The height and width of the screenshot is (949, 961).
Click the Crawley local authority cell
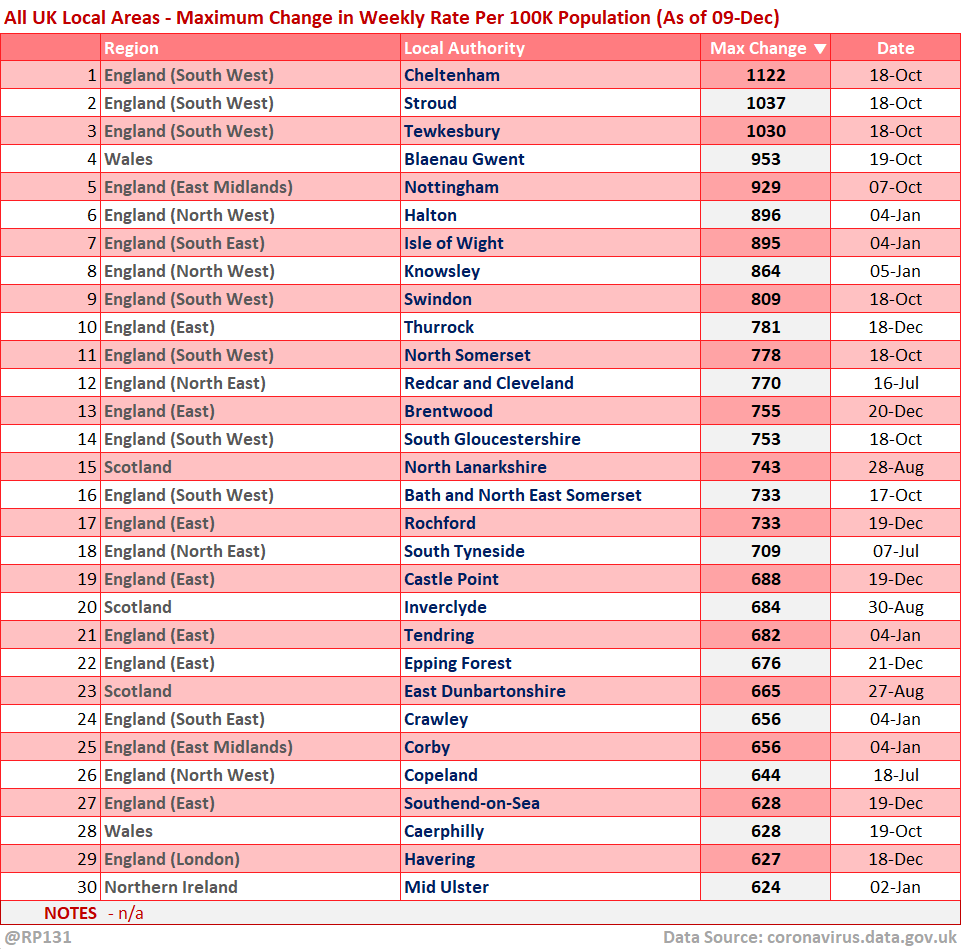click(550, 719)
